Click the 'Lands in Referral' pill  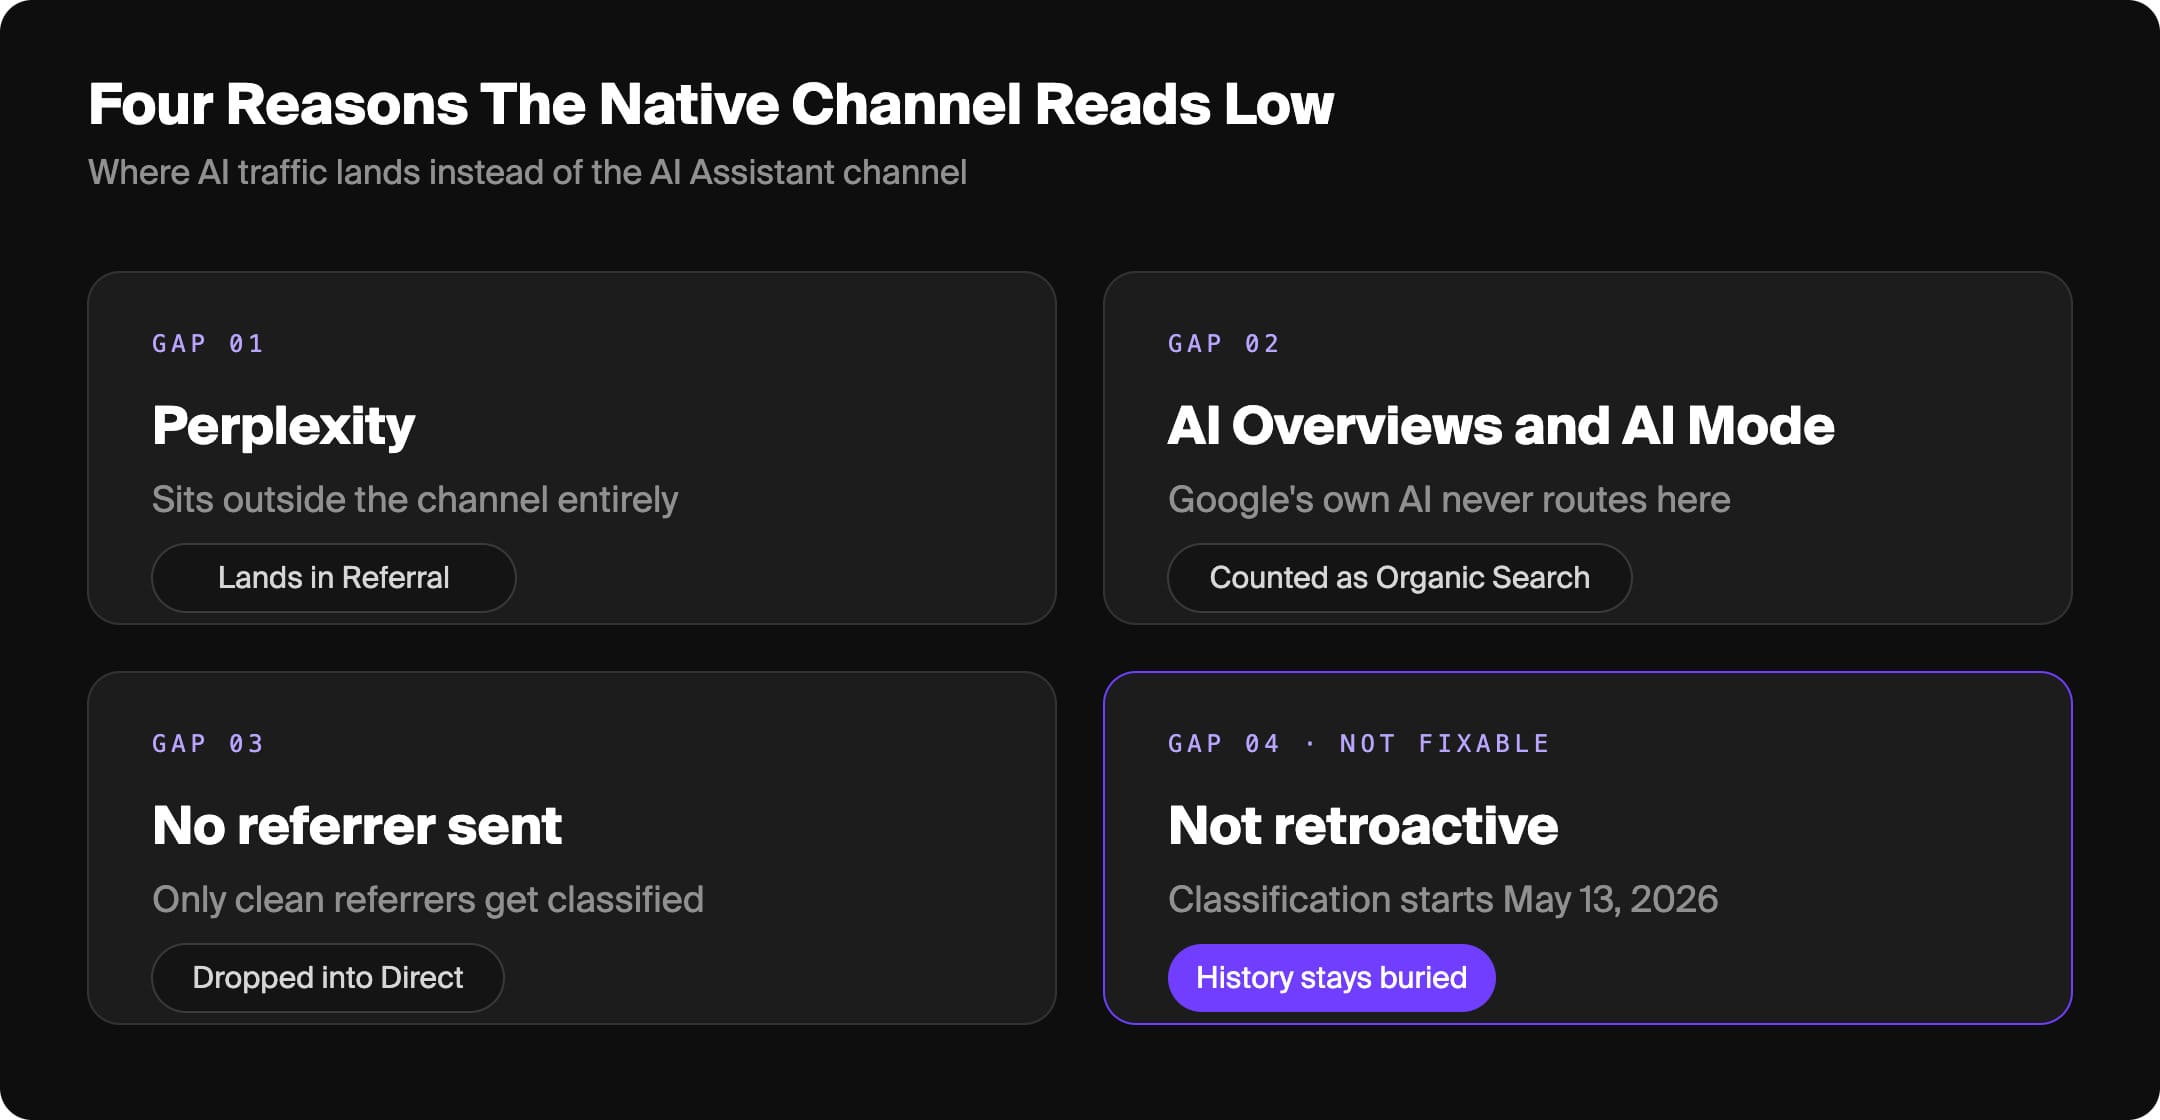pyautogui.click(x=333, y=578)
